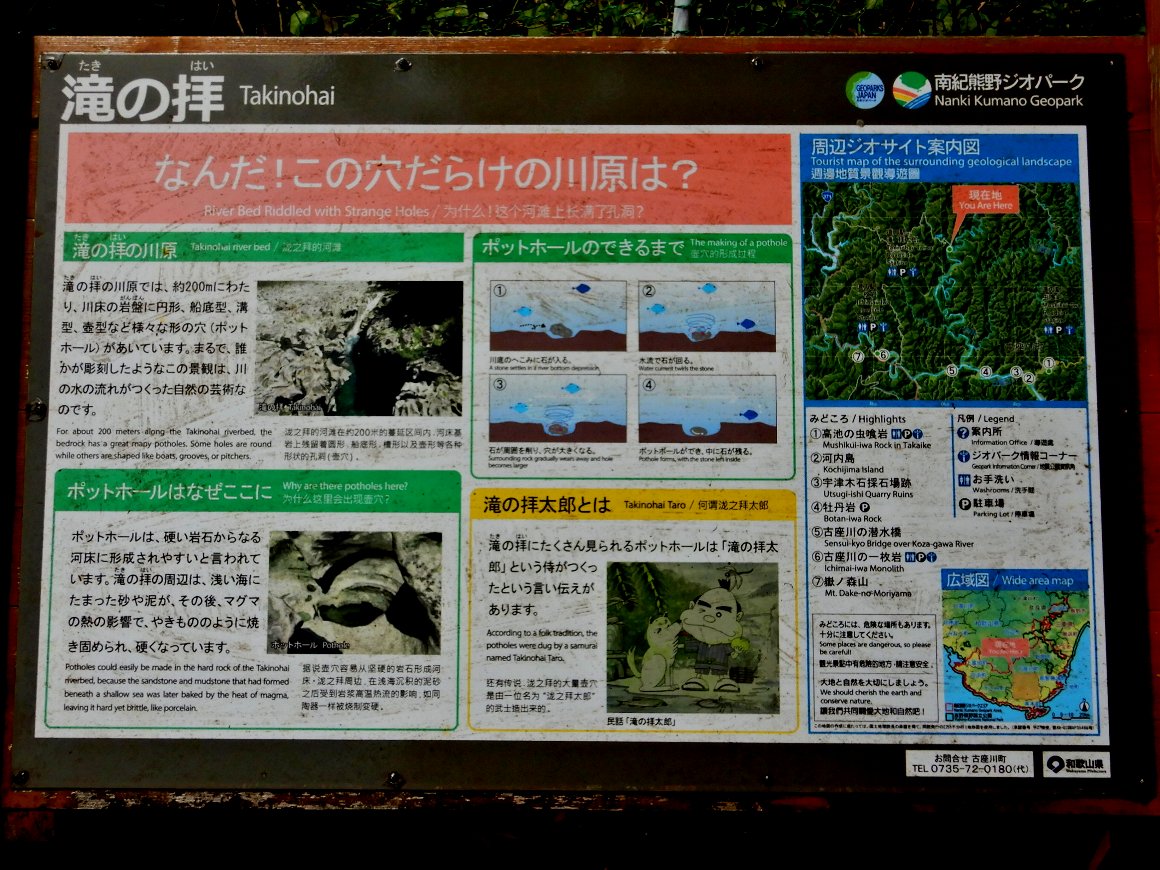
Task: Click pothole formation diagram step 4
Action: pos(707,409)
